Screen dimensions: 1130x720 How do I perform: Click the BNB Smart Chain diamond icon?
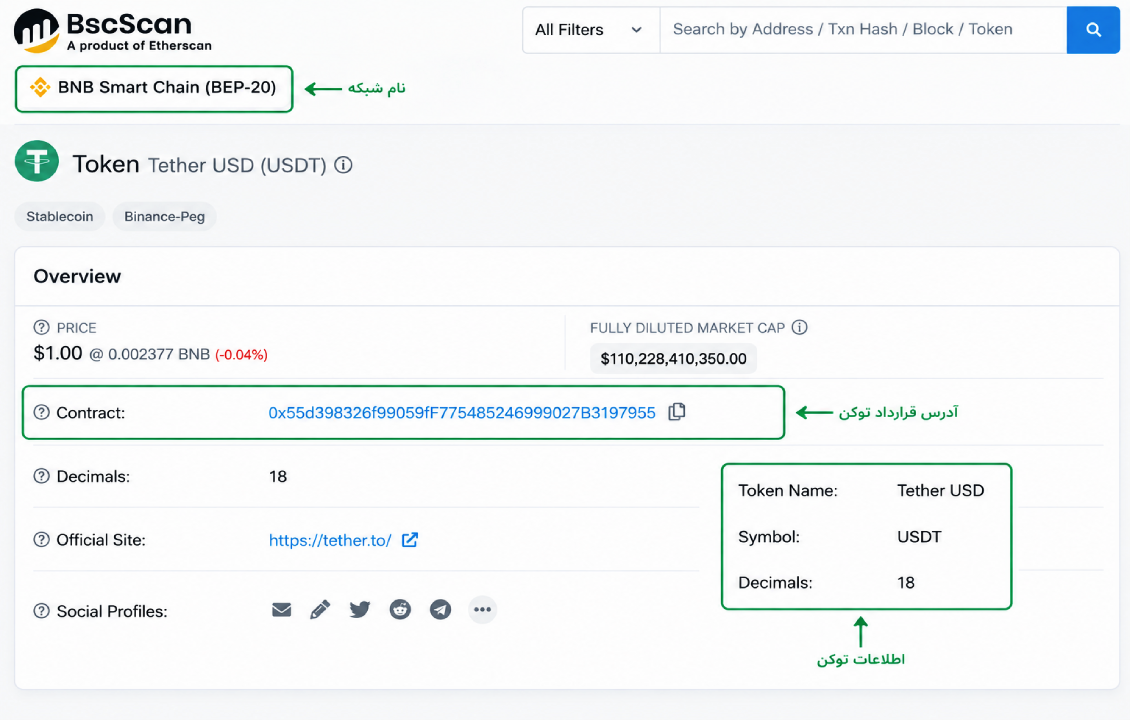point(40,87)
